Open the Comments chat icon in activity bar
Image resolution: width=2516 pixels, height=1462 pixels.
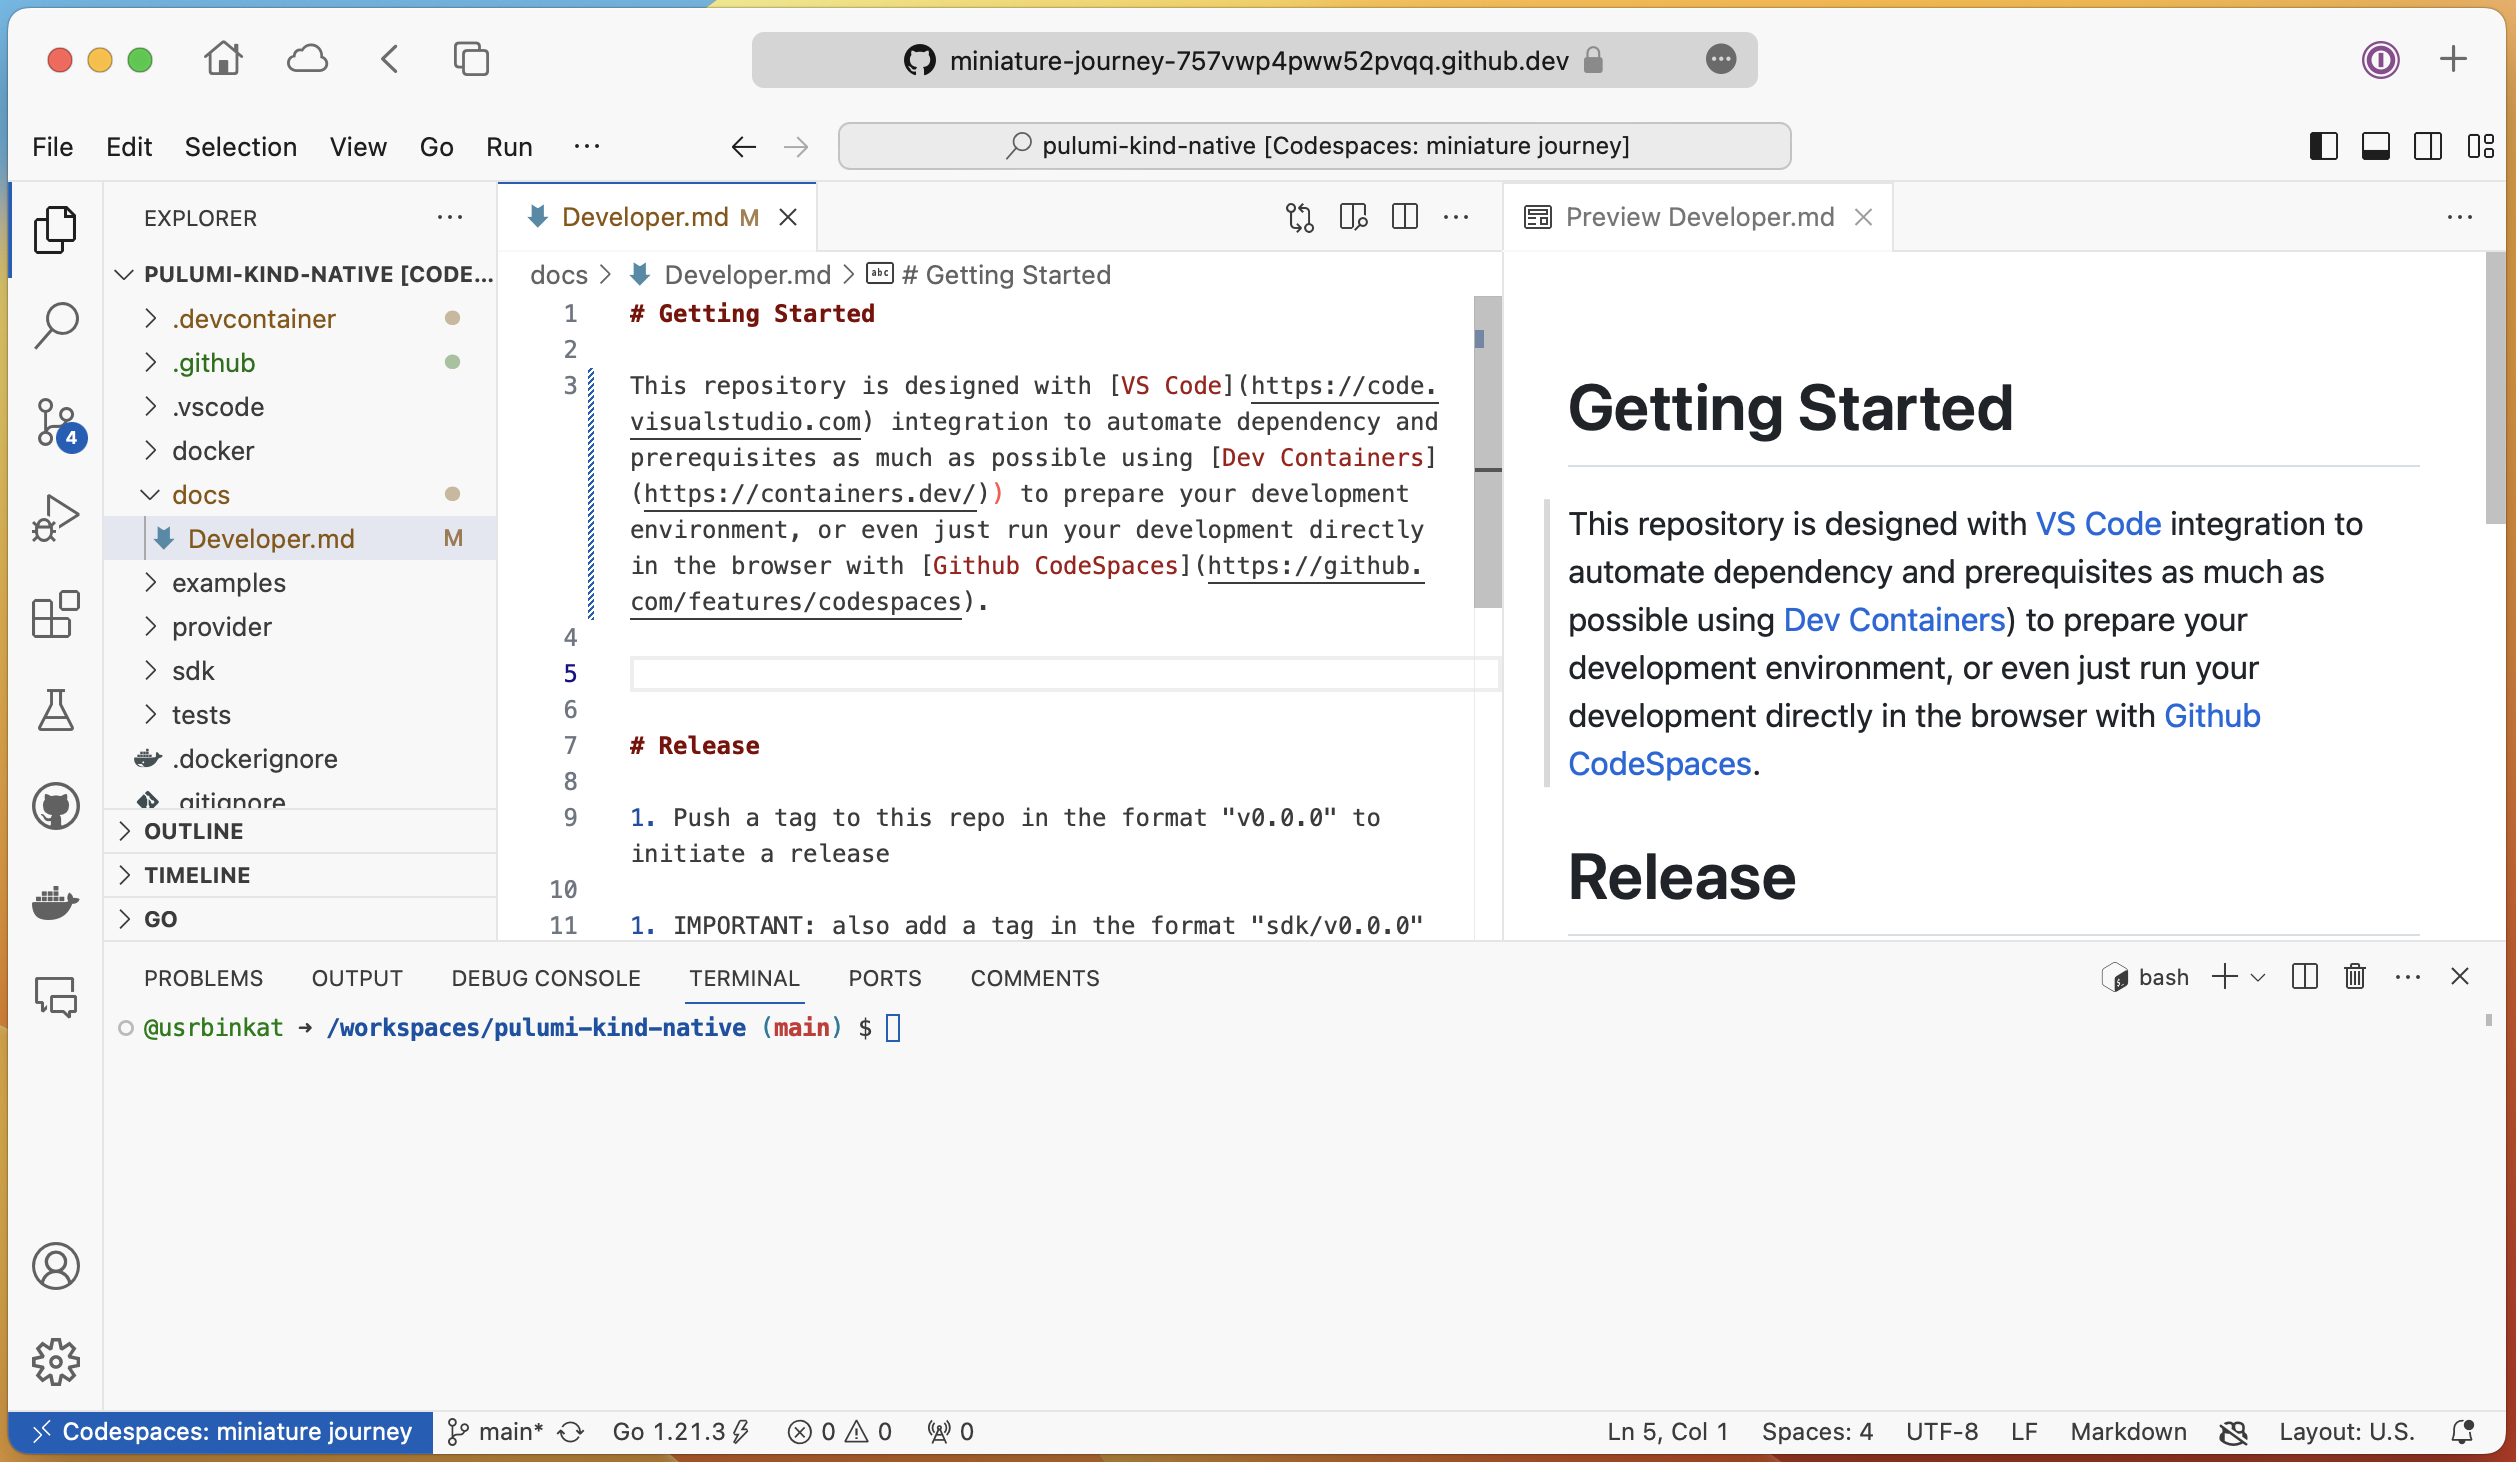coord(56,997)
